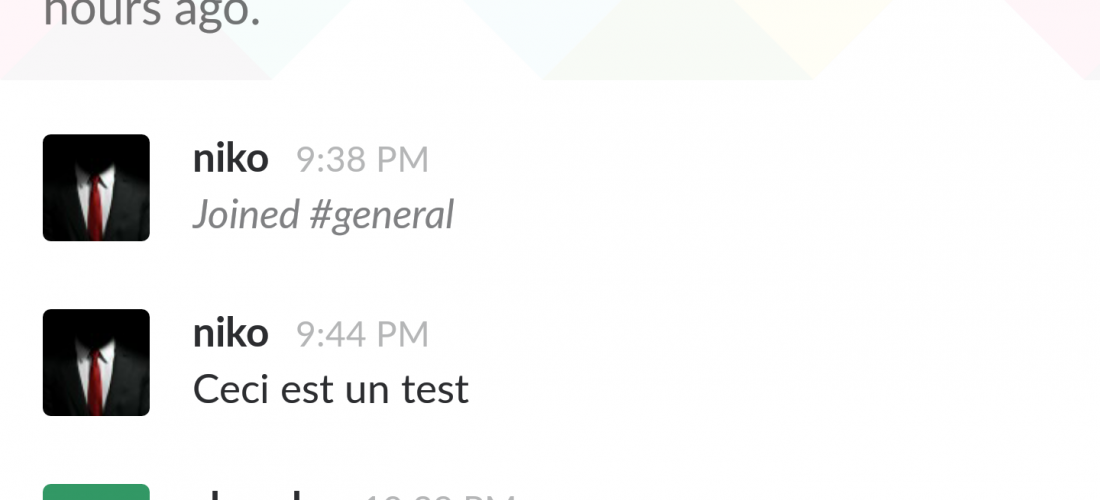Open niko's profile from the 9:38 PM username
1100x500 pixels.
point(230,159)
